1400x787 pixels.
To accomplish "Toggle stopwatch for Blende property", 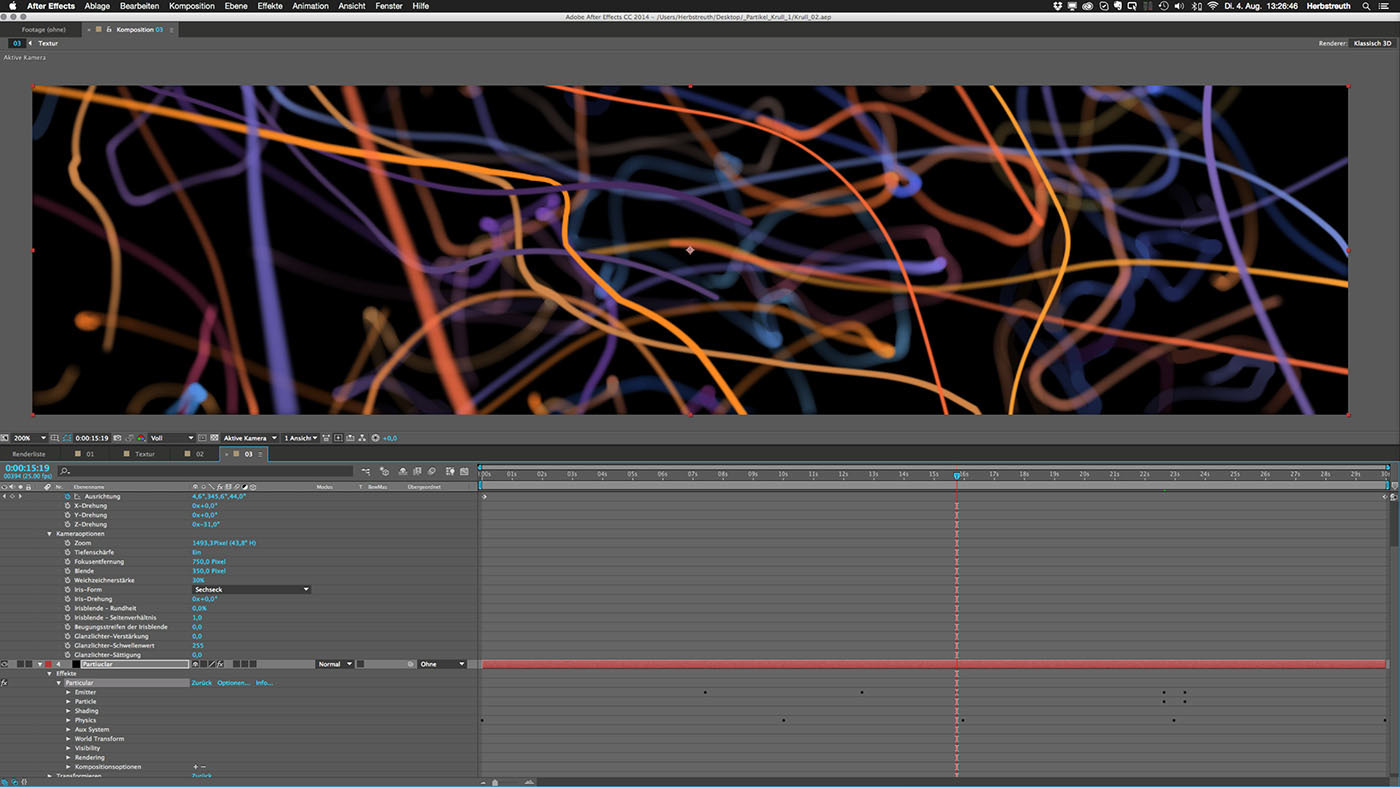I will pos(68,571).
